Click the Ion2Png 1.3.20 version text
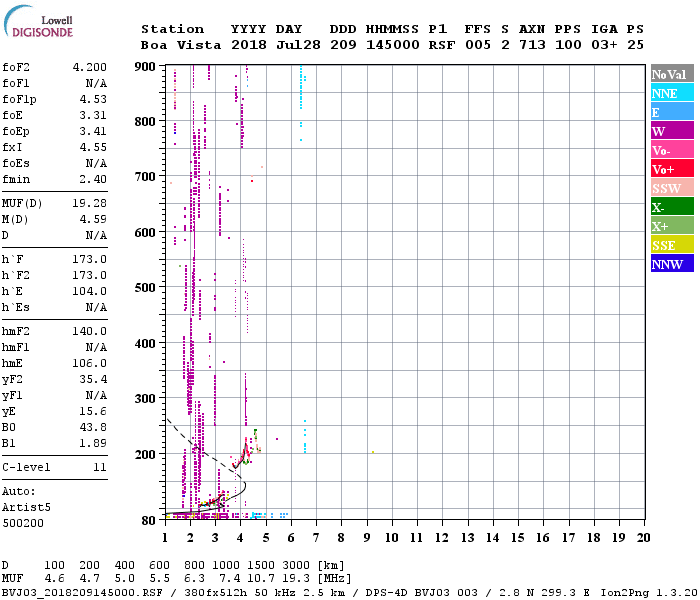 click(649, 593)
